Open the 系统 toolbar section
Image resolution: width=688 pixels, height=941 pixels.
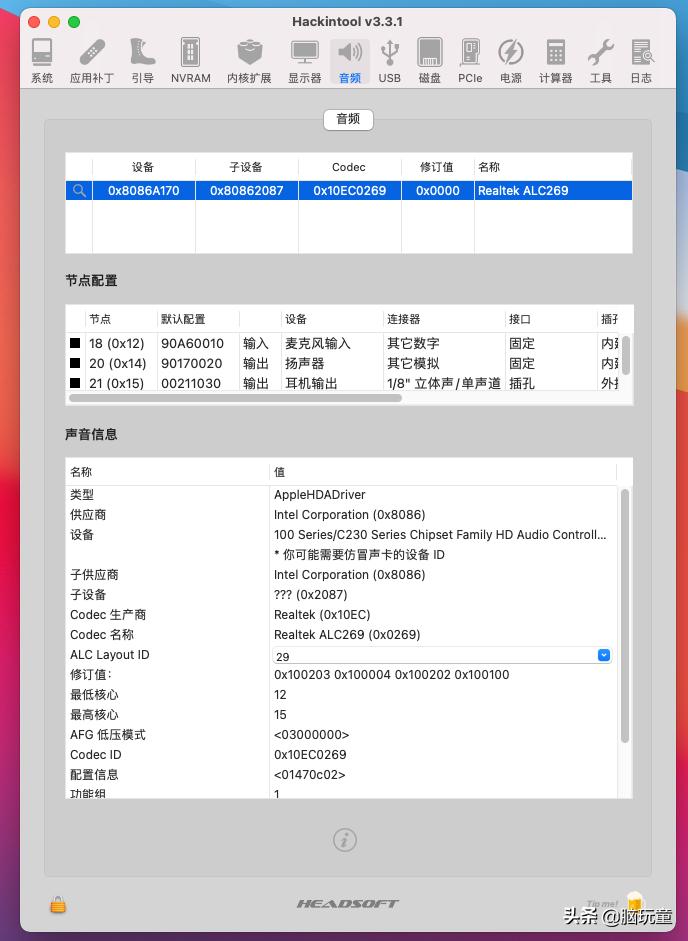(x=42, y=61)
